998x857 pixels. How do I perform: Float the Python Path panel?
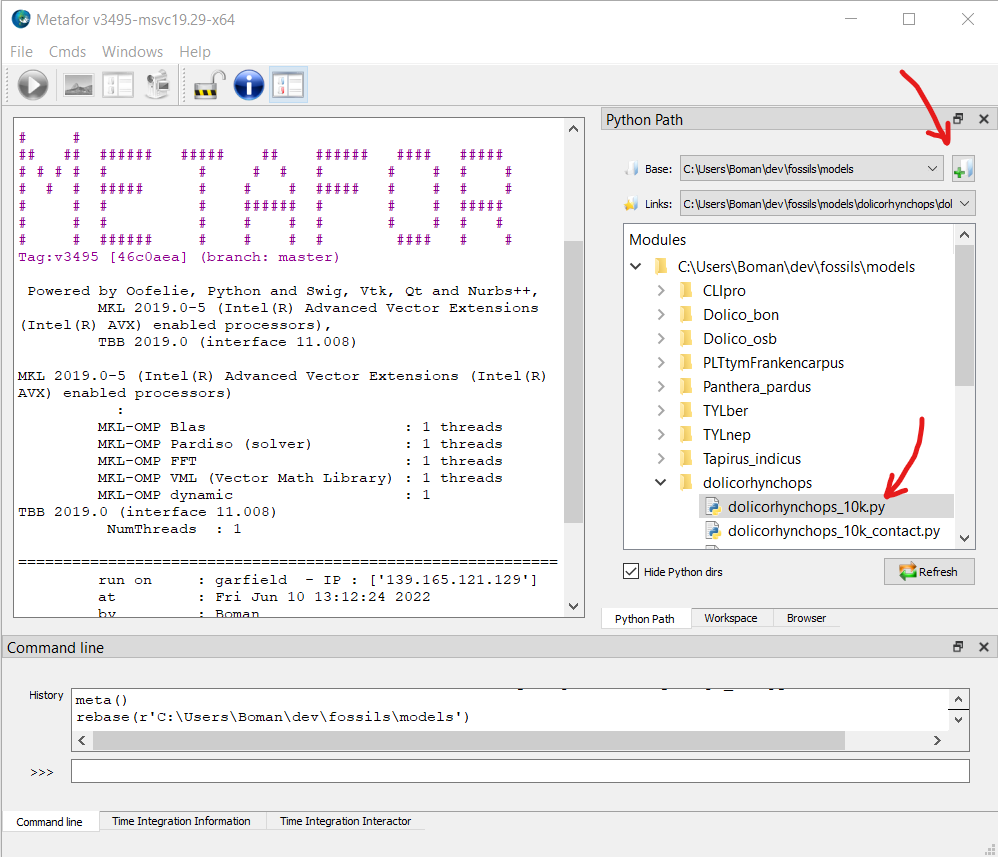[958, 119]
